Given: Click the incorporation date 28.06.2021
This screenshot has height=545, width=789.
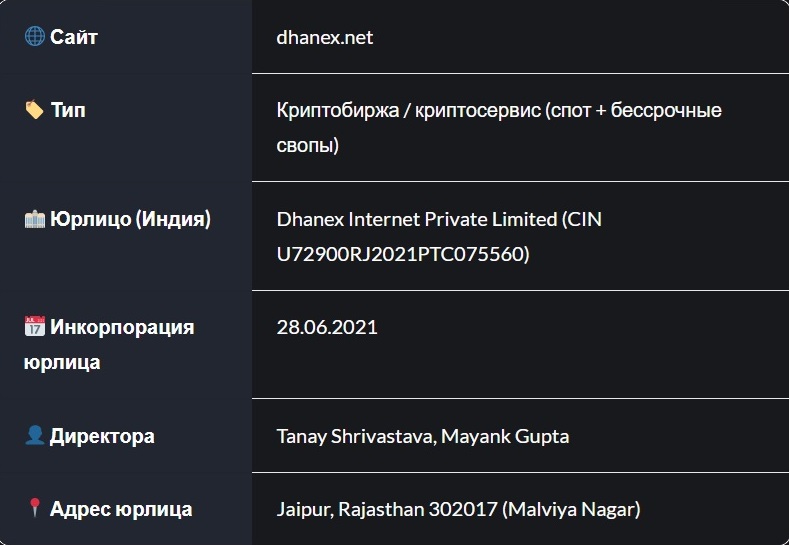Looking at the screenshot, I should (x=327, y=326).
